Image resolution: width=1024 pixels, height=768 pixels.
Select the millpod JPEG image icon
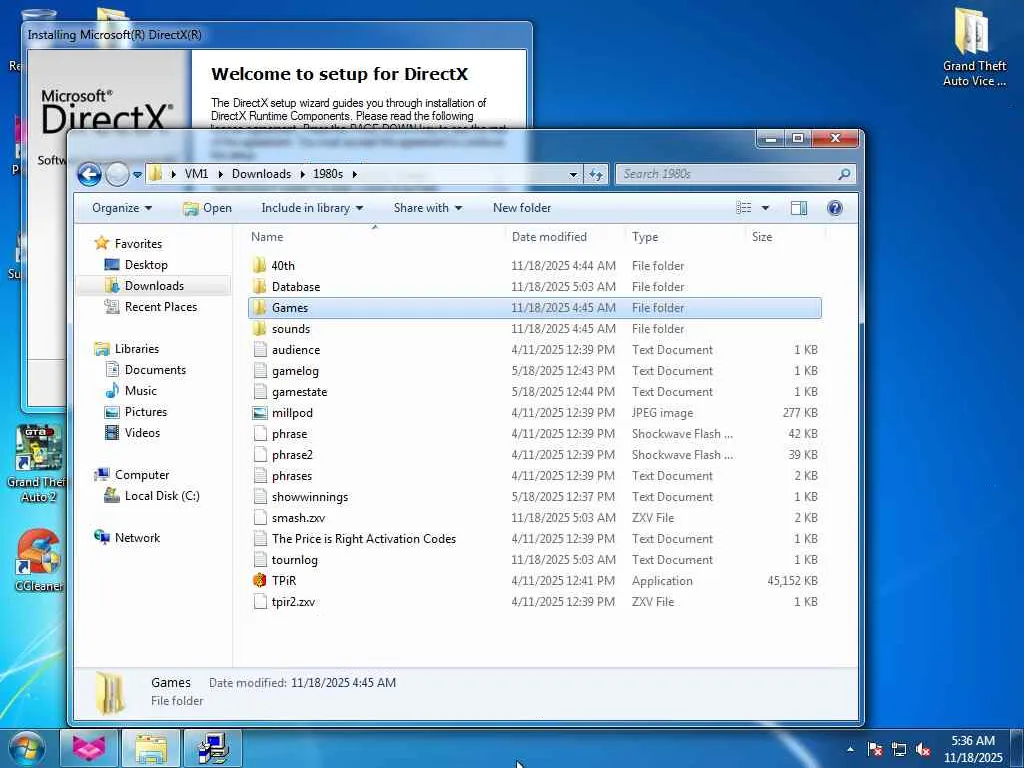pyautogui.click(x=260, y=413)
